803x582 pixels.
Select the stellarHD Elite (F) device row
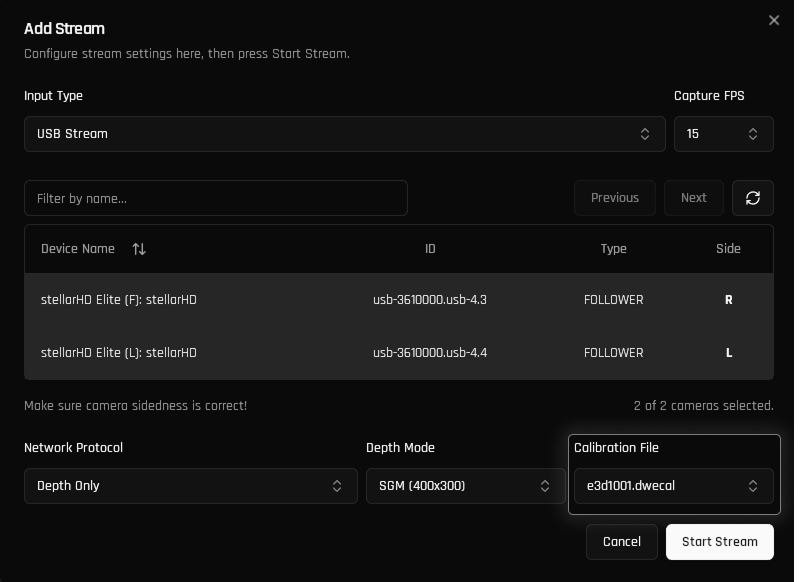click(x=398, y=300)
